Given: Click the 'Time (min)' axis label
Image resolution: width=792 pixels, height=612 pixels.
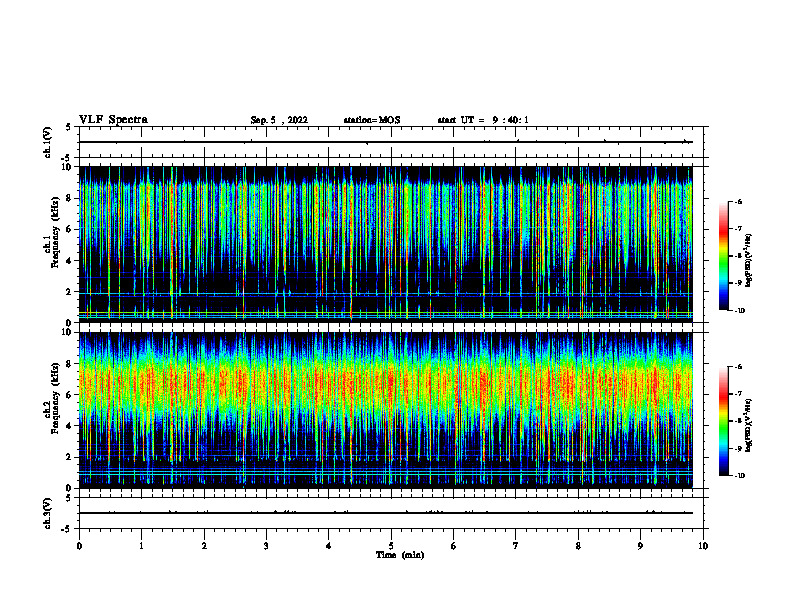Looking at the screenshot, I should [400, 555].
